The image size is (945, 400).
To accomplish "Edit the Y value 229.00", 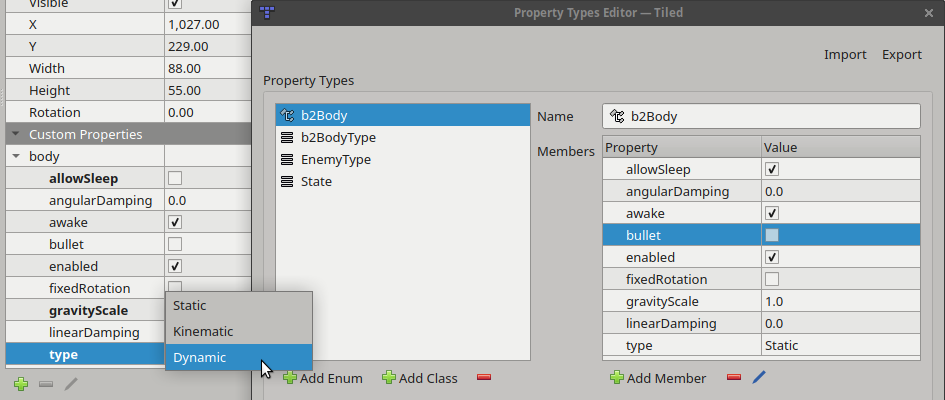I will 207,46.
